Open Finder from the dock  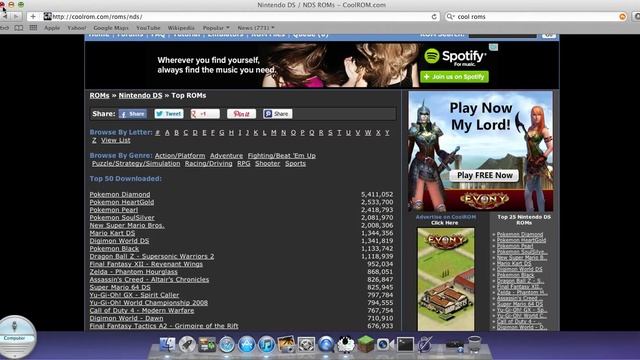(167, 344)
